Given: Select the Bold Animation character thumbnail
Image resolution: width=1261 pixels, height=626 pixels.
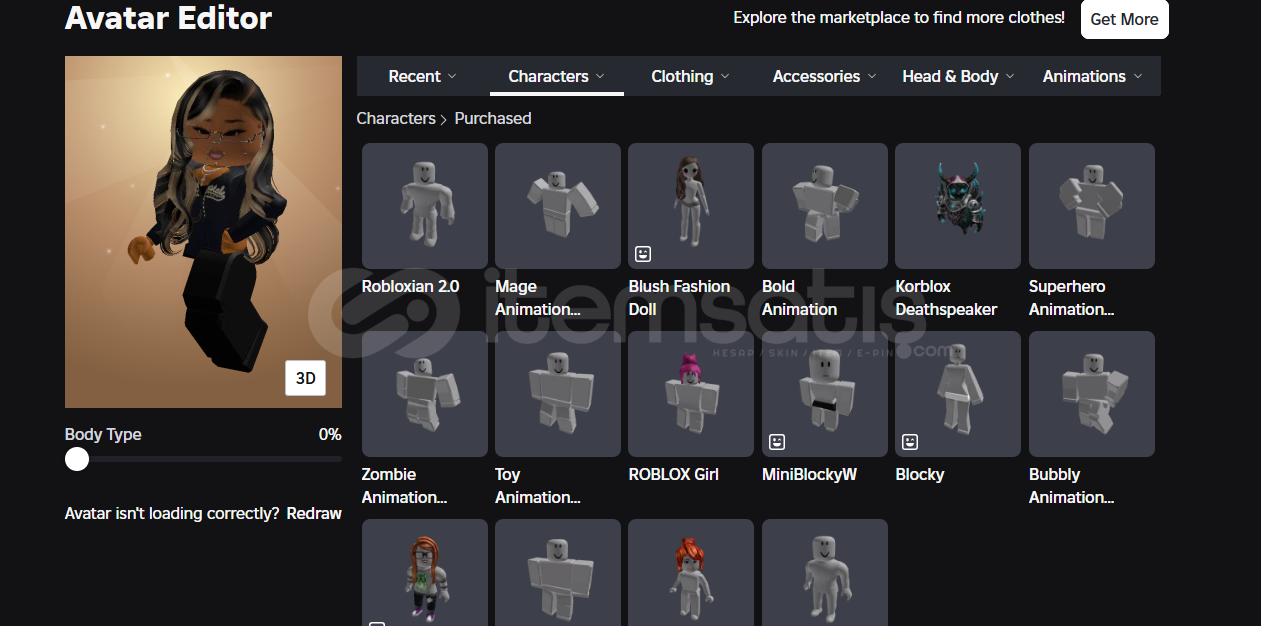Looking at the screenshot, I should 825,206.
